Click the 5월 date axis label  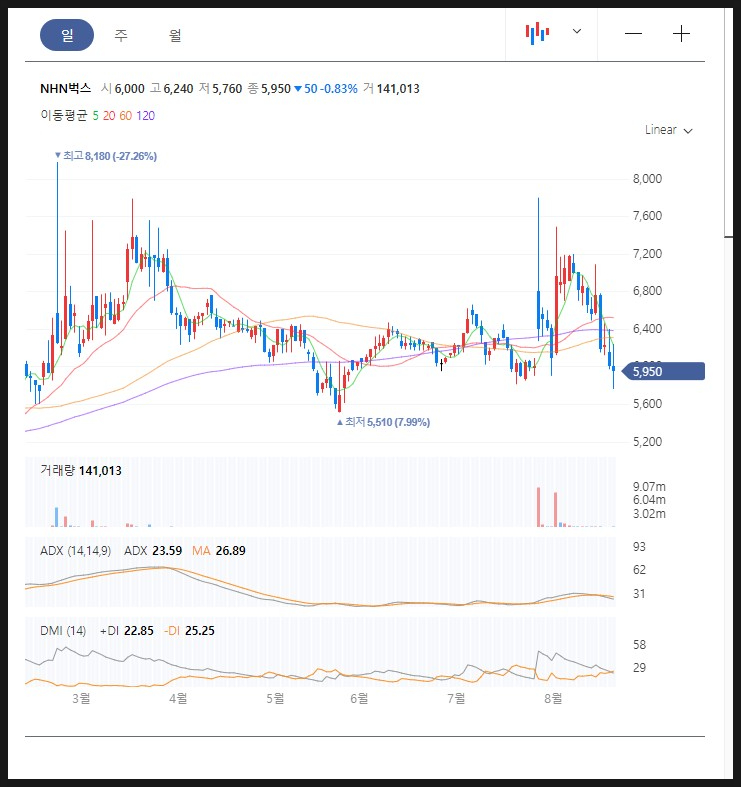(x=275, y=698)
